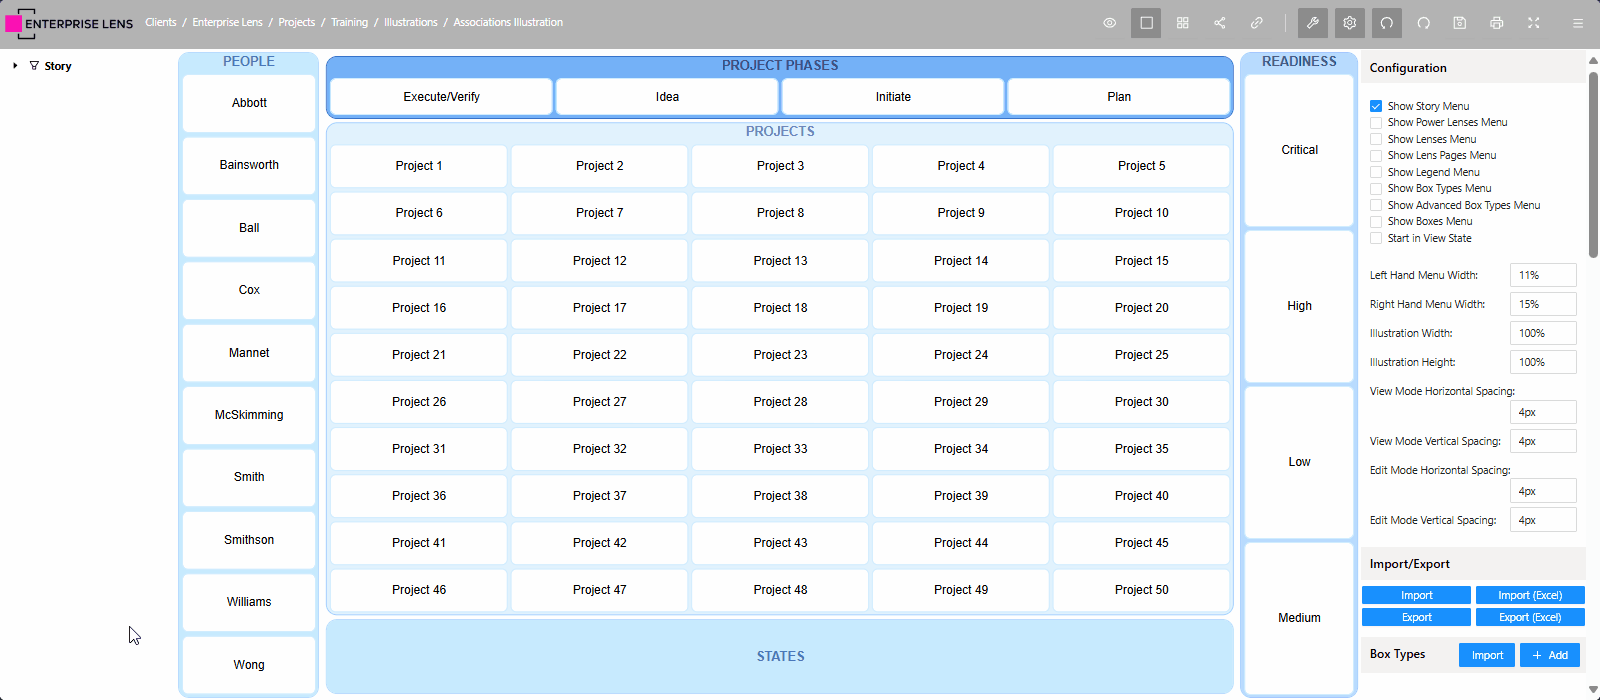Click the fullscreen expand arrows icon

[x=1534, y=23]
